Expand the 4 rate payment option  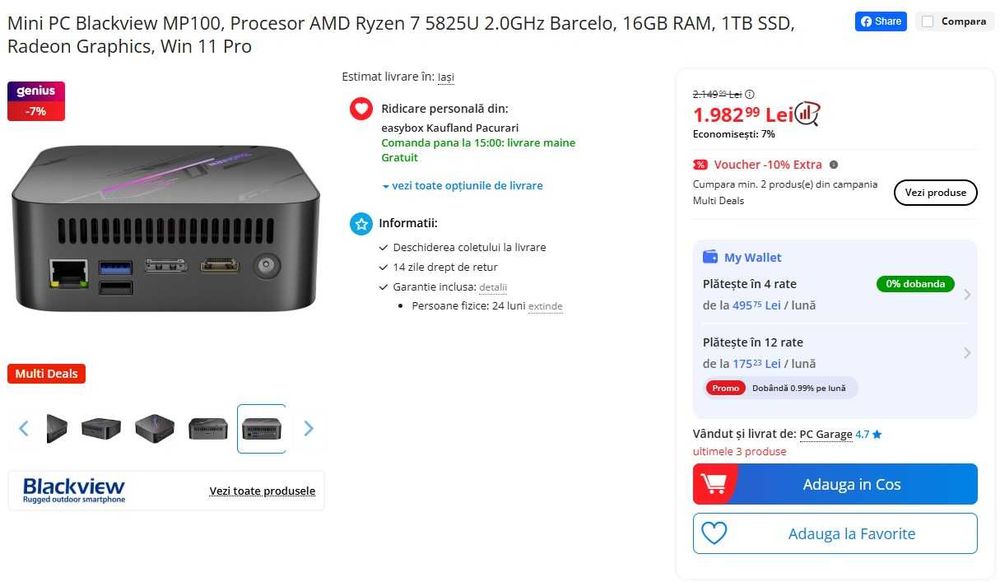[966, 294]
